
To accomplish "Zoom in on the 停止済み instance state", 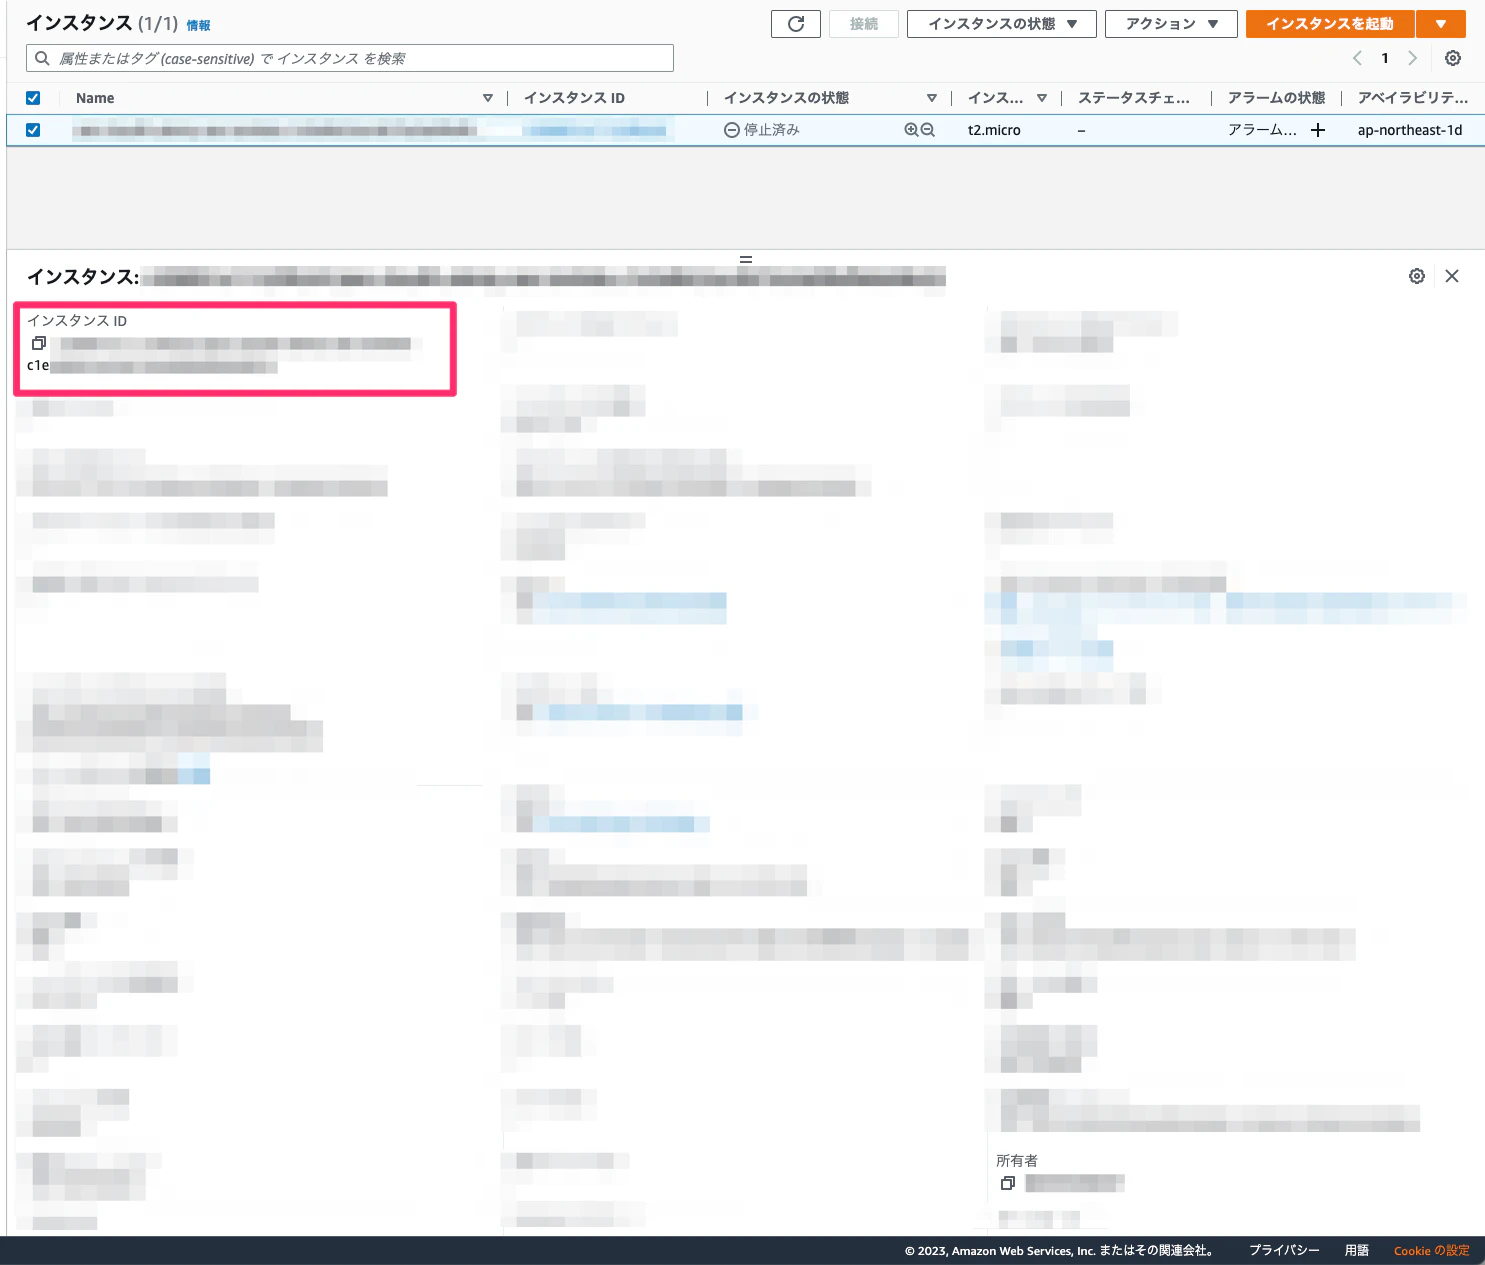I will [x=911, y=129].
